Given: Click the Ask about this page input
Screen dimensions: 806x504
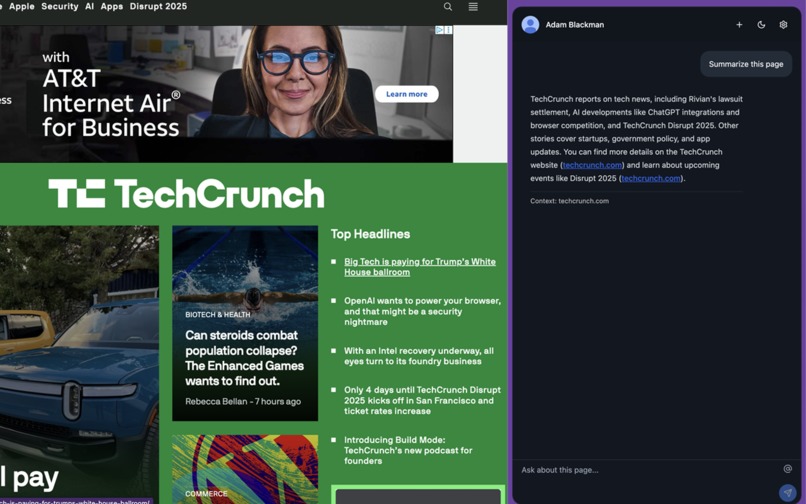Looking at the screenshot, I should (x=649, y=470).
